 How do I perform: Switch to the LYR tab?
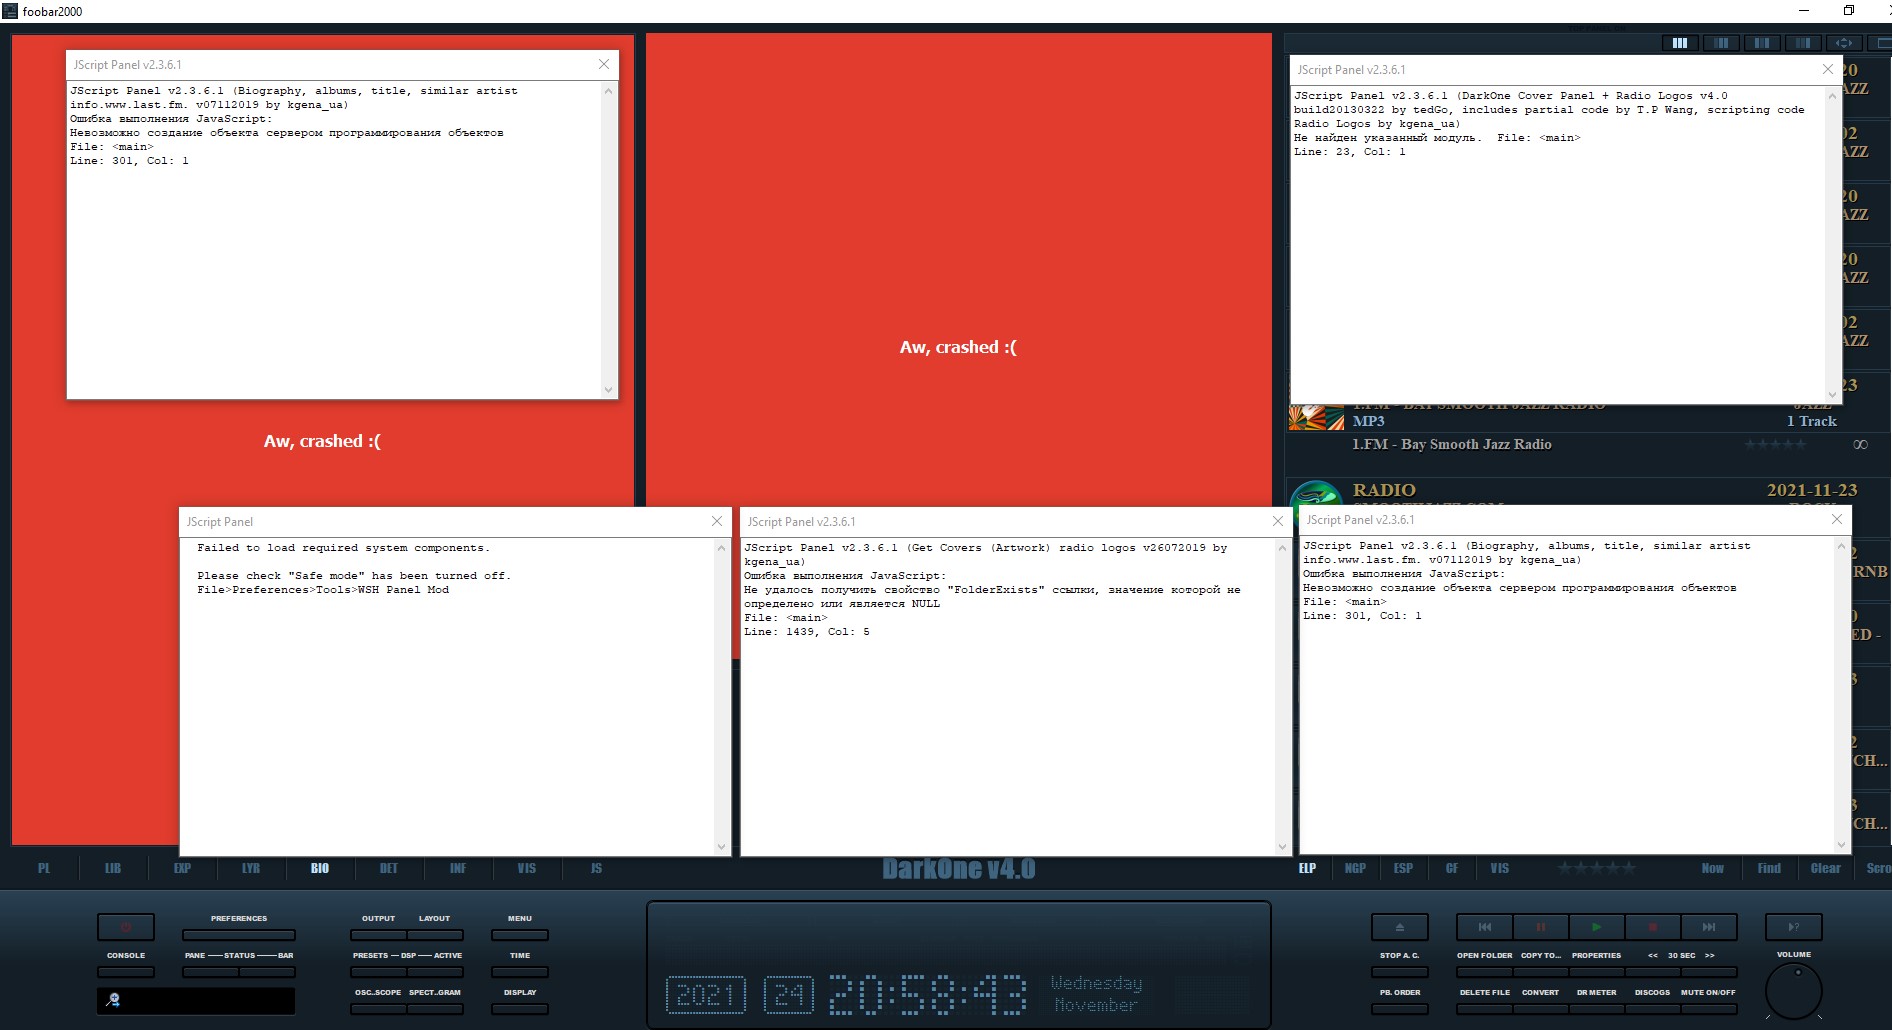point(251,868)
